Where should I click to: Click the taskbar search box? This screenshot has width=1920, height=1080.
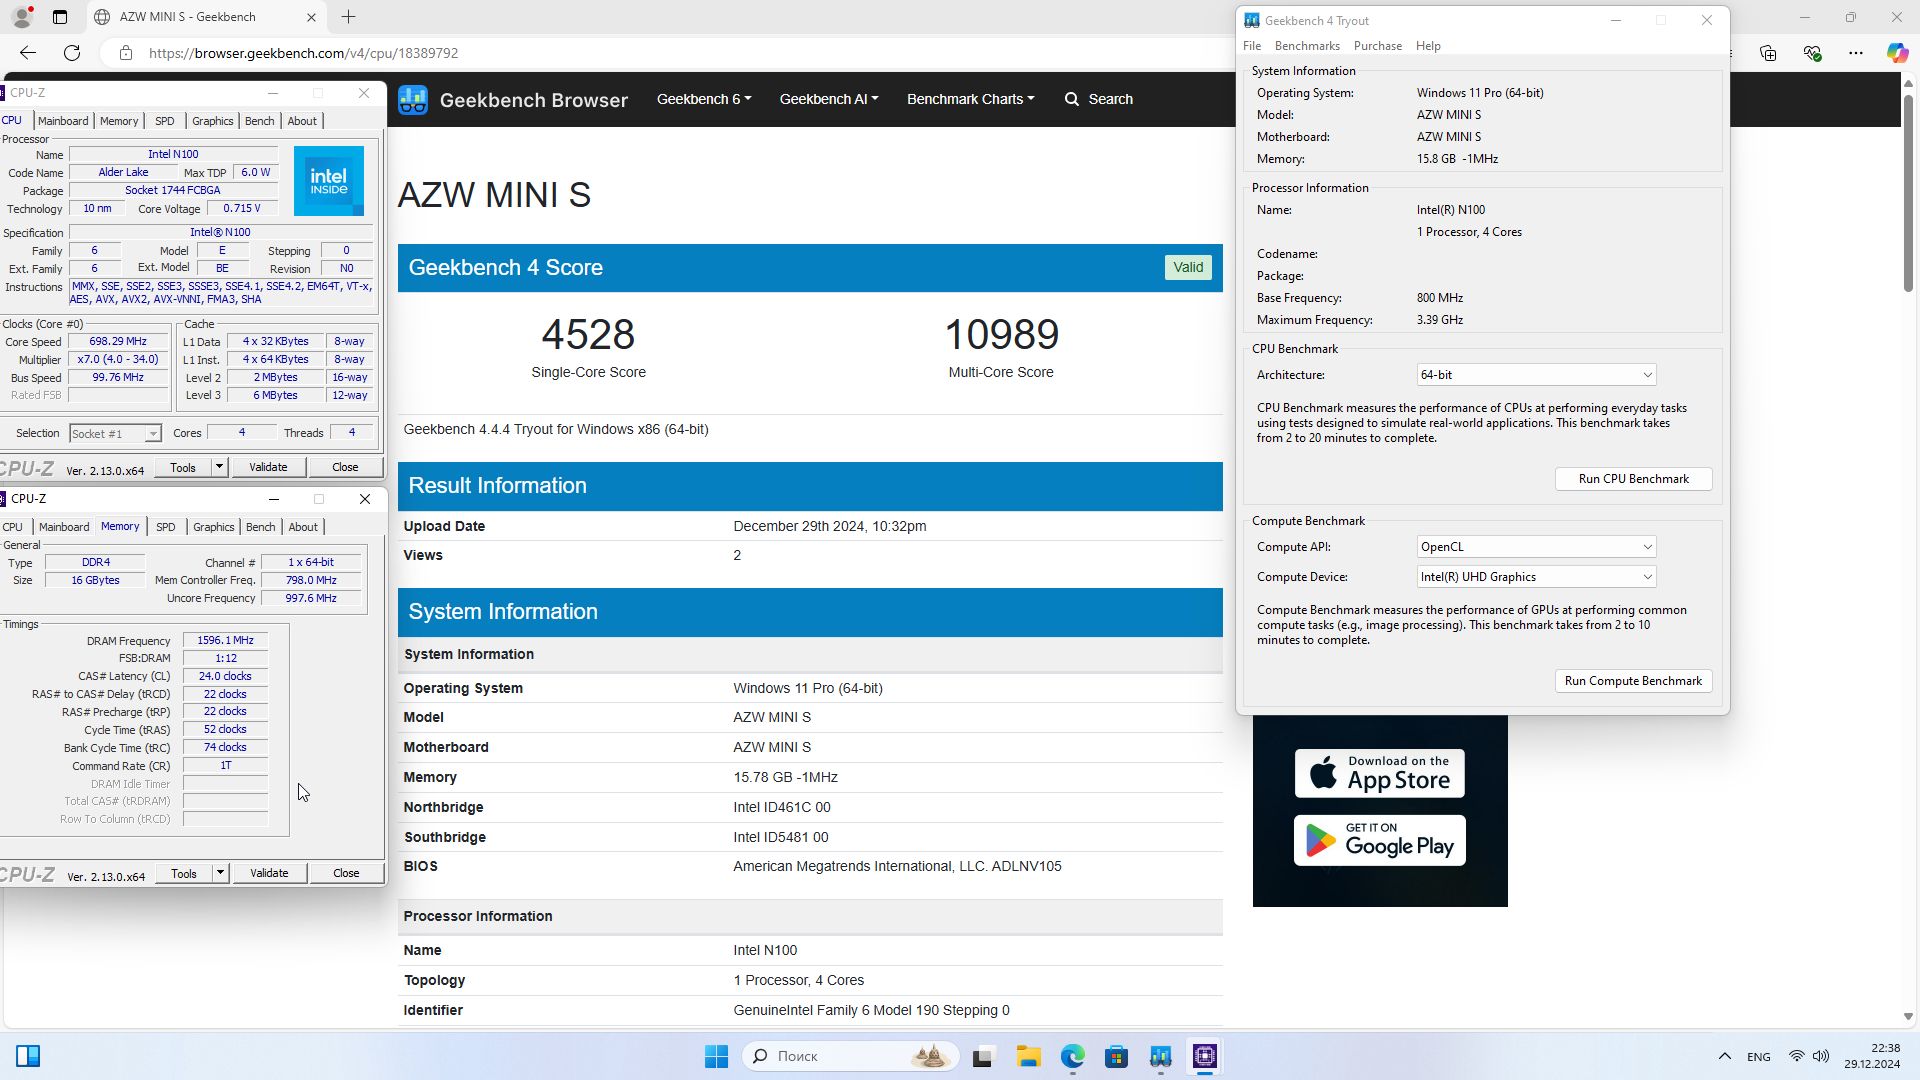pos(850,1056)
